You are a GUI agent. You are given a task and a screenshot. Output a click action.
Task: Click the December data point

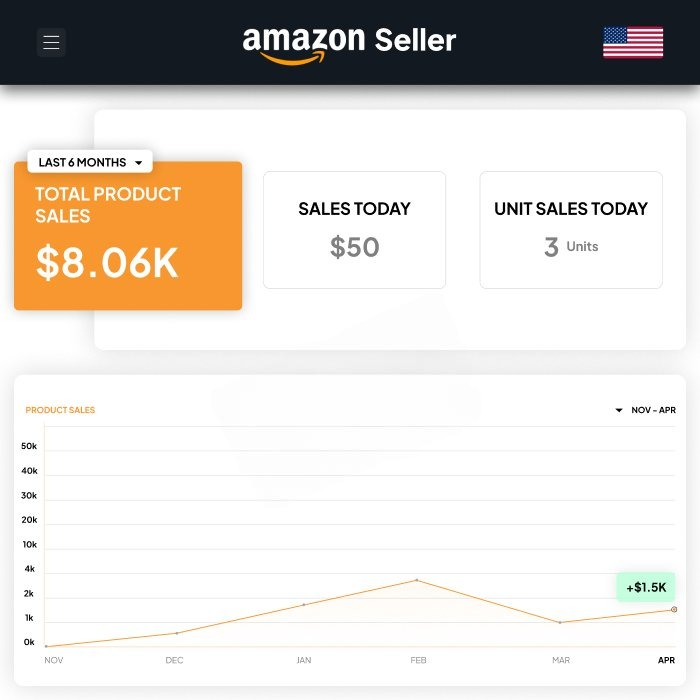click(177, 633)
